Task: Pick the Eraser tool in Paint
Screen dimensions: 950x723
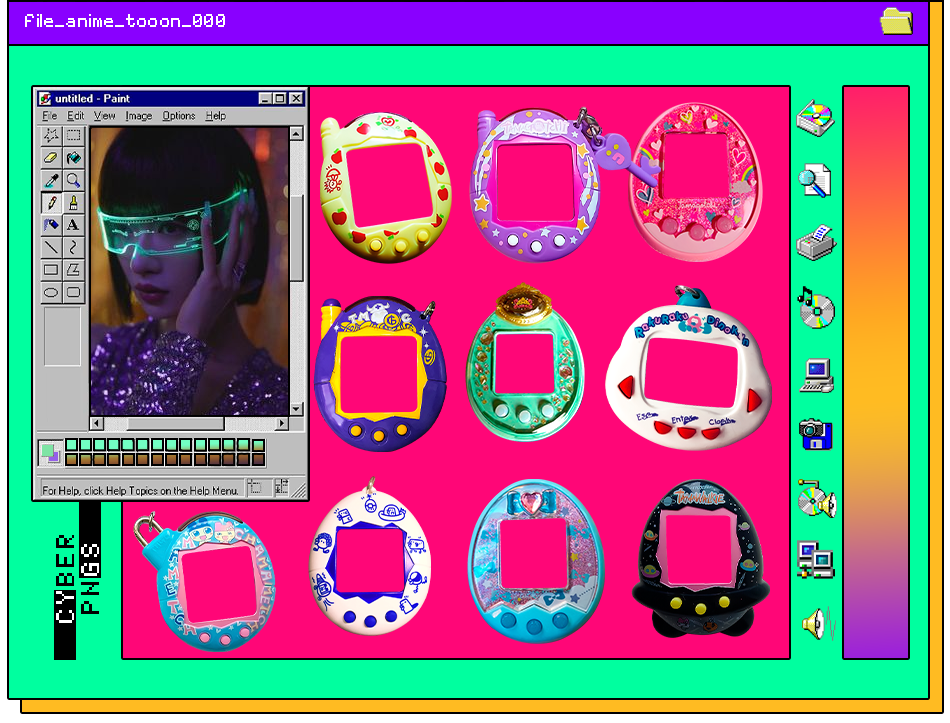Action: [x=51, y=158]
